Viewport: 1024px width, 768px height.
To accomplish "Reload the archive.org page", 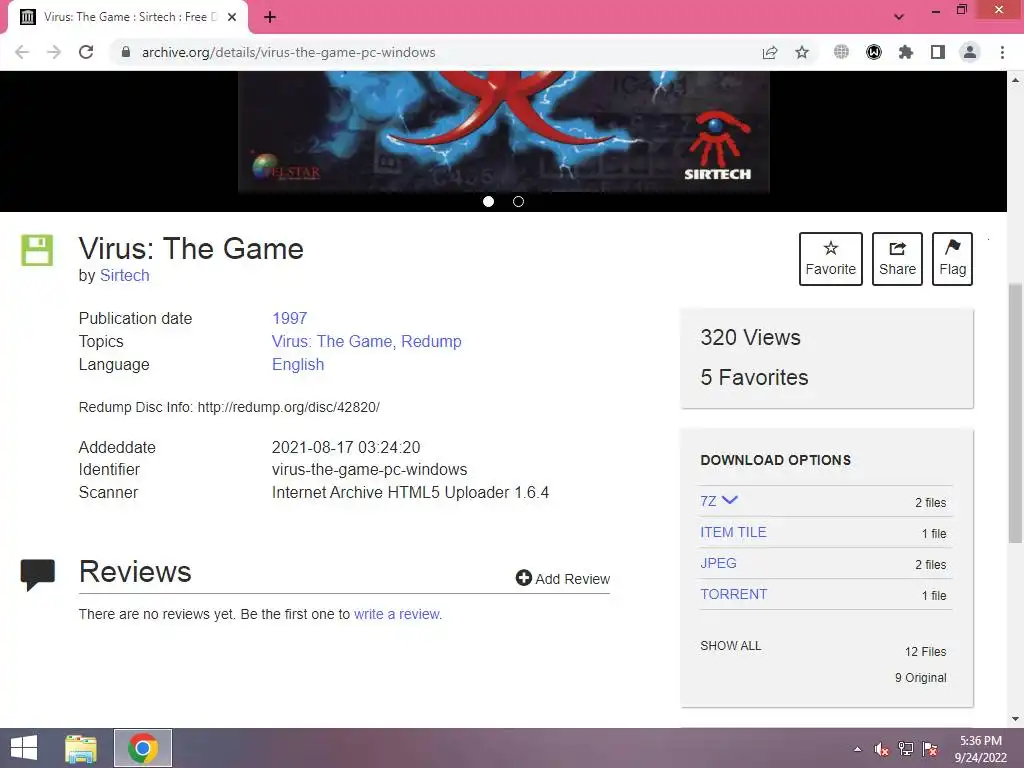I will click(86, 52).
